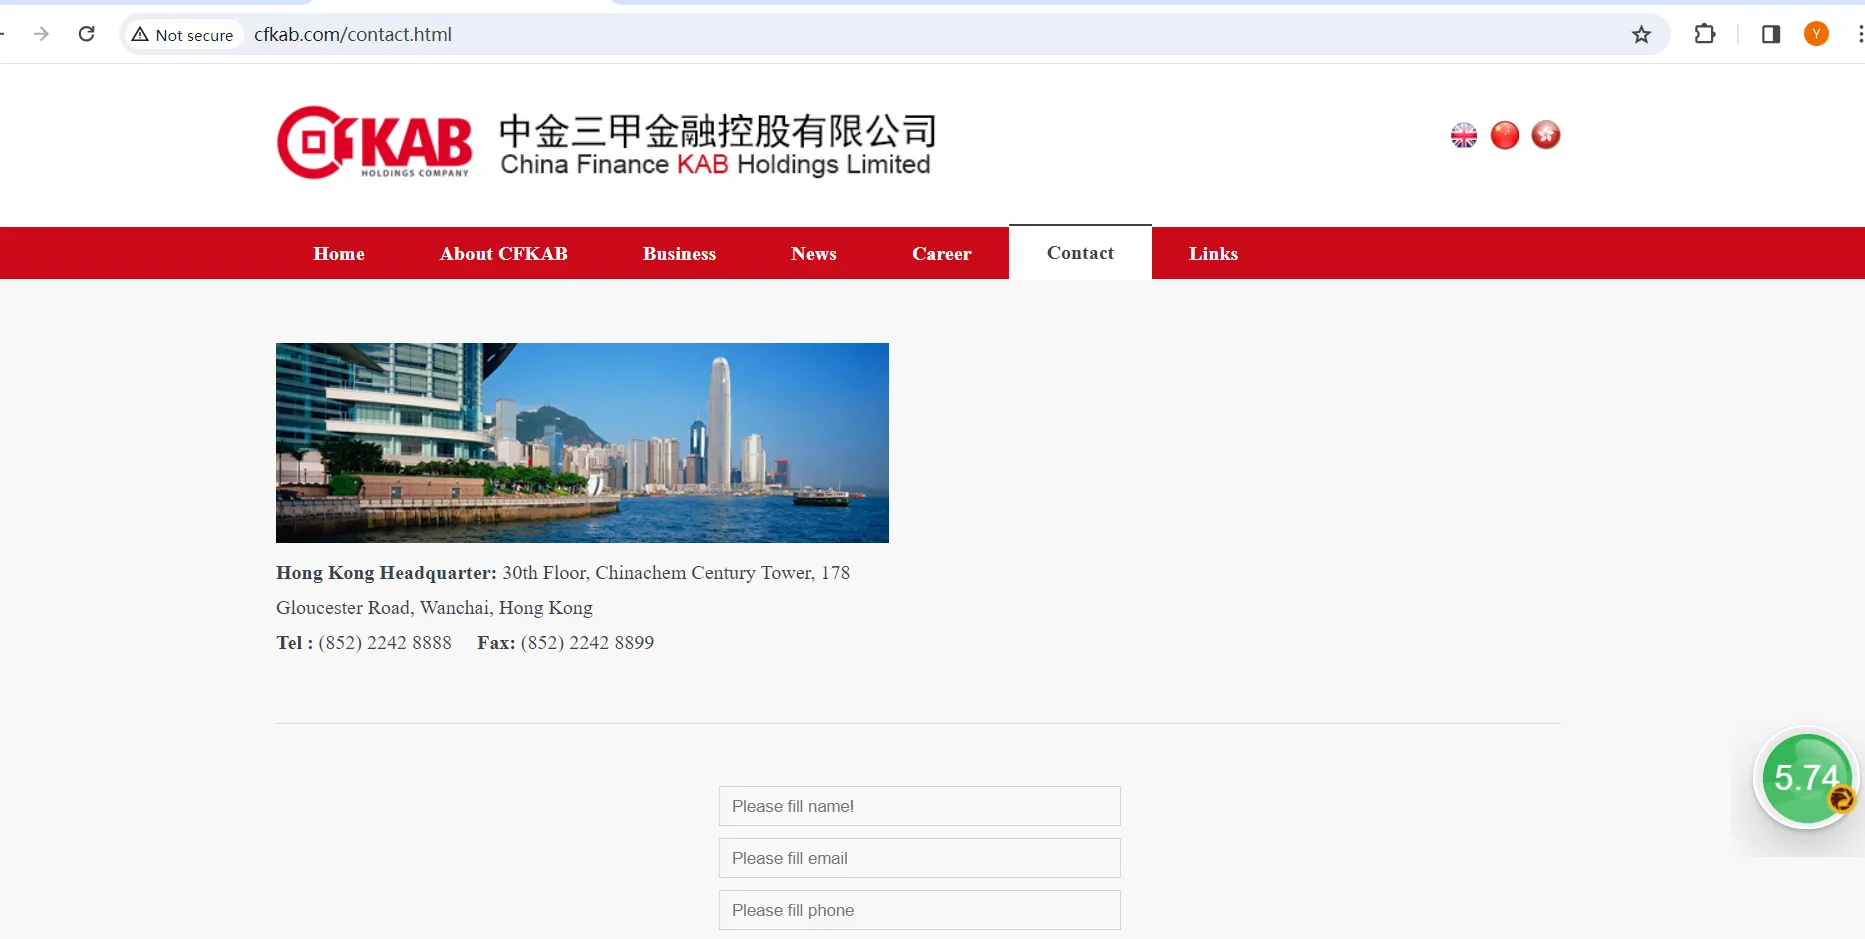Click the address bar URL cfkab.com/contact.html
Viewport: 1865px width, 939px height.
coord(353,35)
